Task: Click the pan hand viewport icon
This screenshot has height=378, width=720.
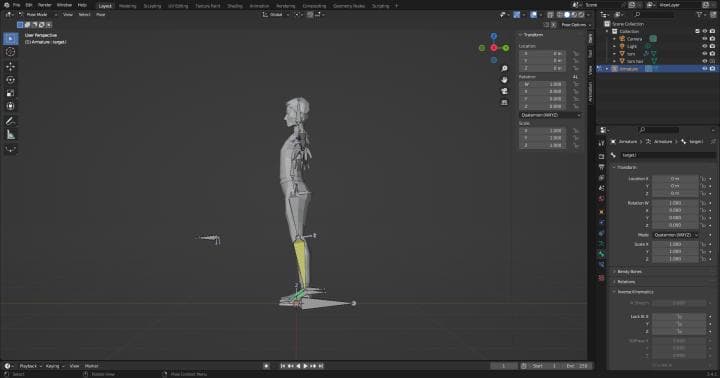Action: tap(504, 79)
